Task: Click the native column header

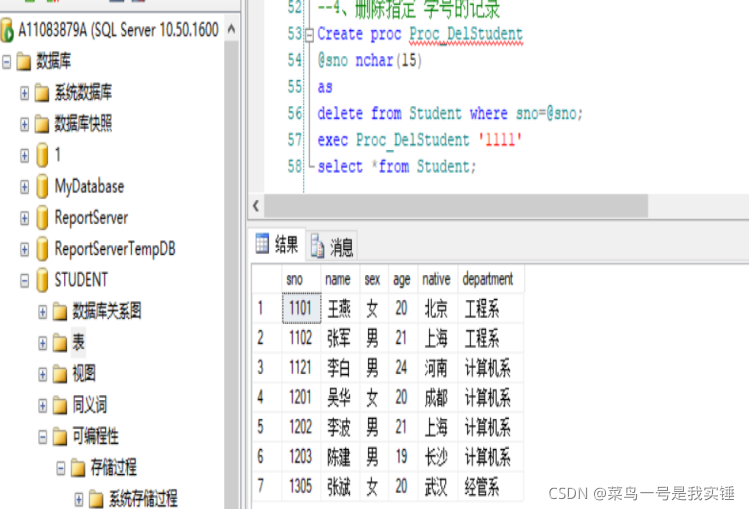Action: pos(438,279)
